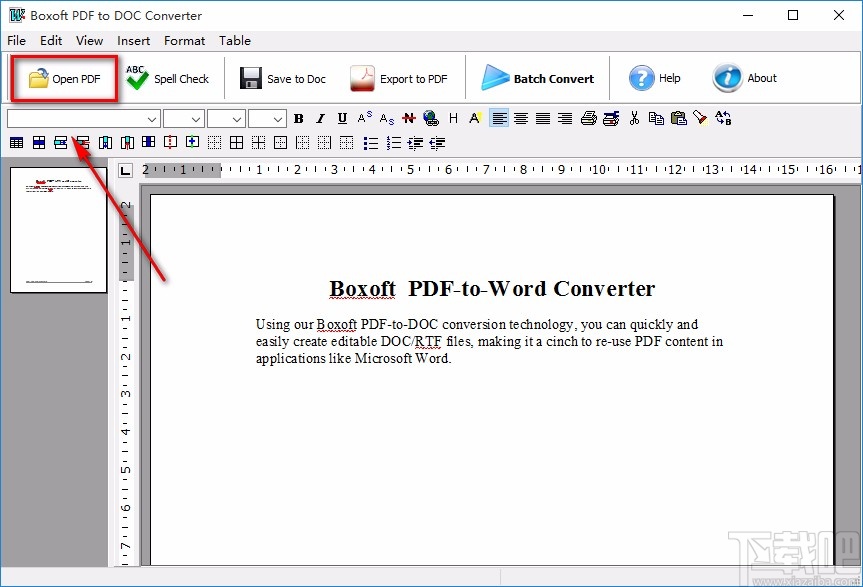Click Export to PDF
The width and height of the screenshot is (863, 587).
399,79
